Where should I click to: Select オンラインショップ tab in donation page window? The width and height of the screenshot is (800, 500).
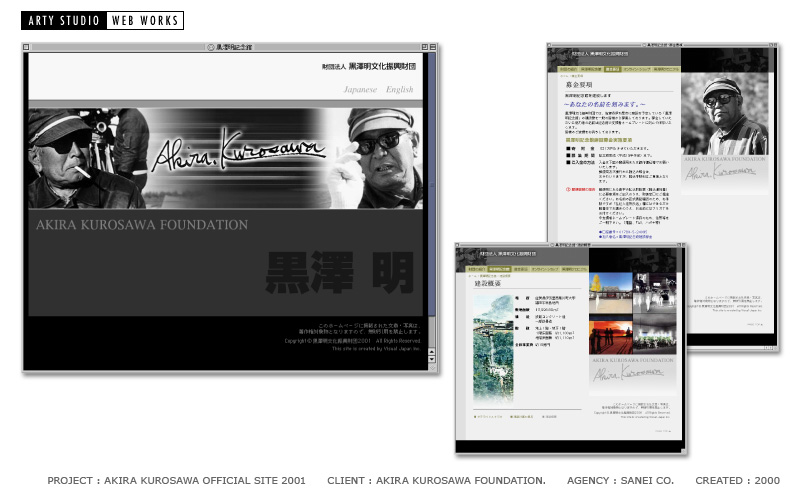pos(636,69)
